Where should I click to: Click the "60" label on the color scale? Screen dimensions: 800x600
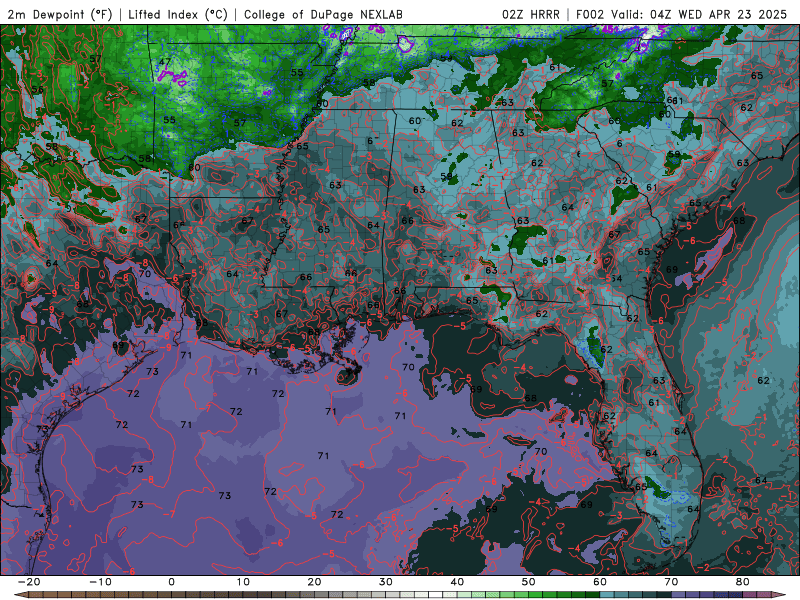point(600,582)
